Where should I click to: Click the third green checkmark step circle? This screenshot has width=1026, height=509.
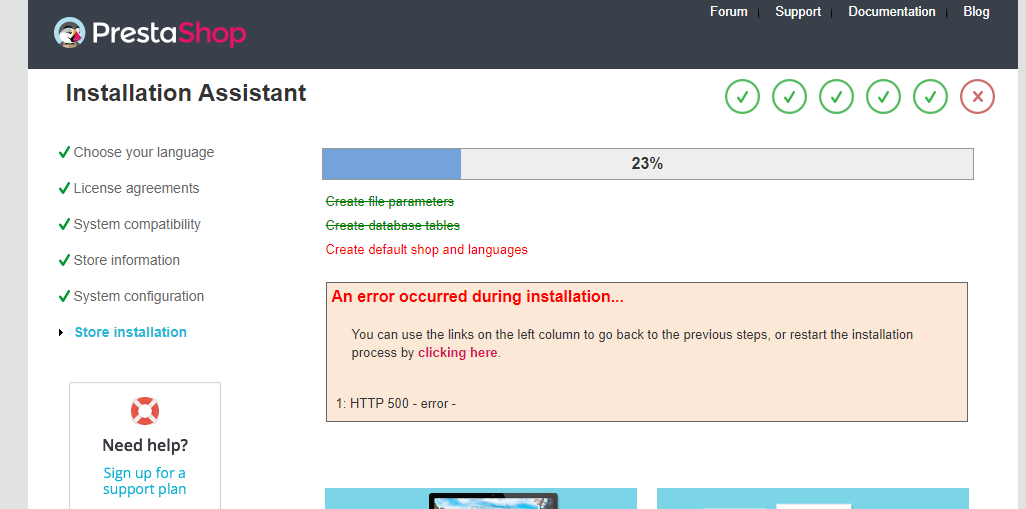tap(836, 97)
